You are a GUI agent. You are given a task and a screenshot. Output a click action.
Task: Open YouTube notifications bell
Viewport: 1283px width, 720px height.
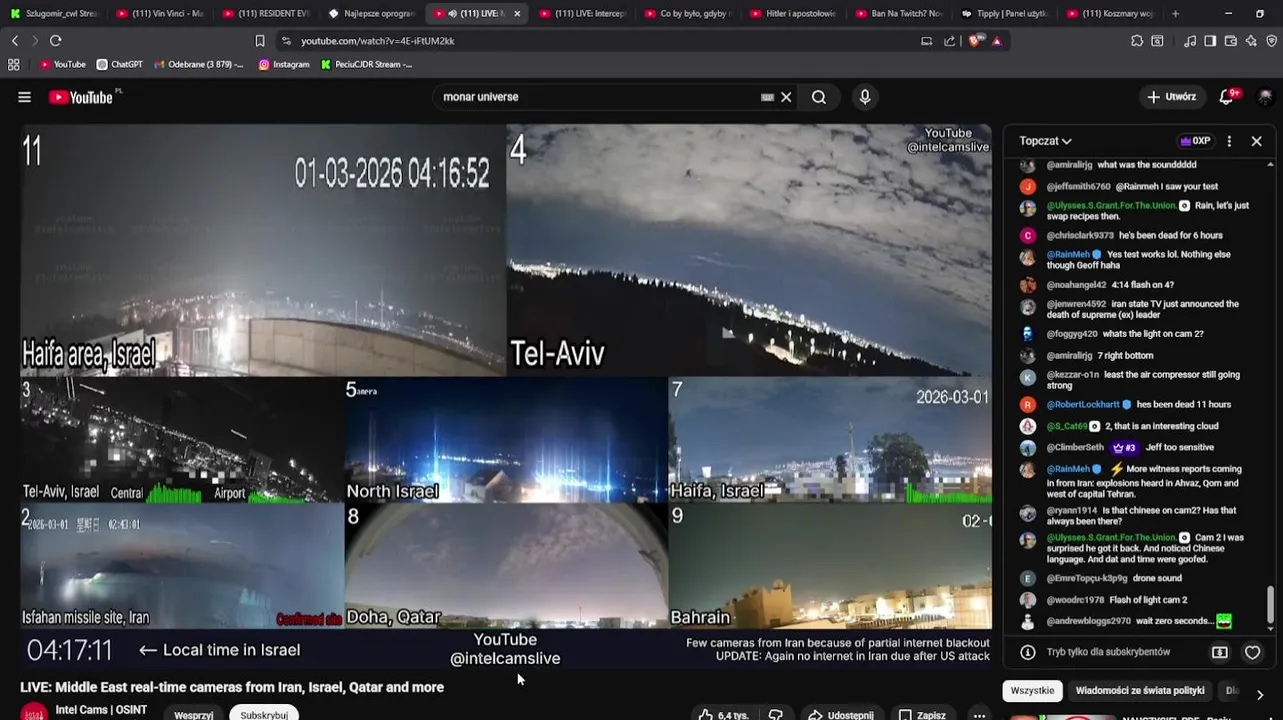[x=1227, y=97]
